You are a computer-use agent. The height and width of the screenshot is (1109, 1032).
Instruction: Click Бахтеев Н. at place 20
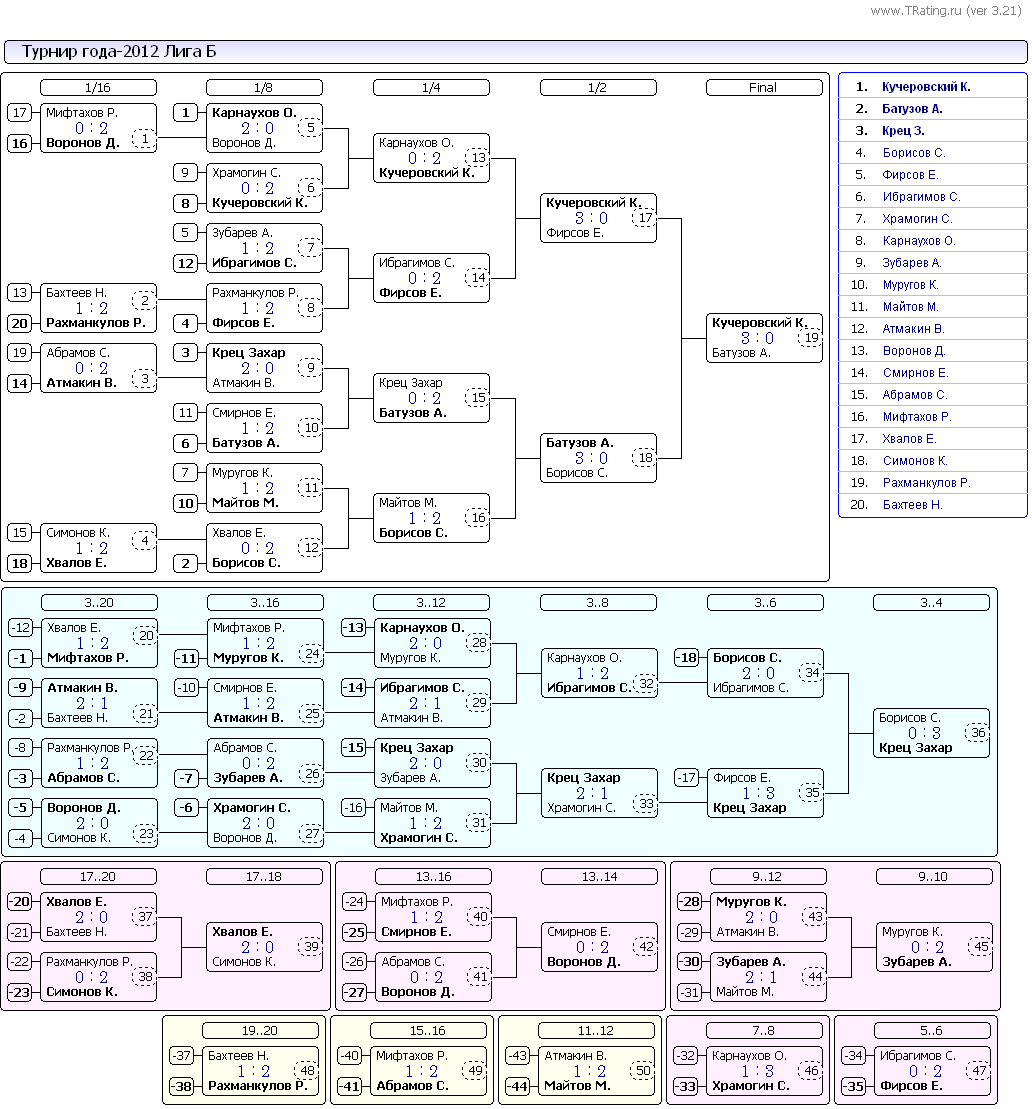(912, 504)
